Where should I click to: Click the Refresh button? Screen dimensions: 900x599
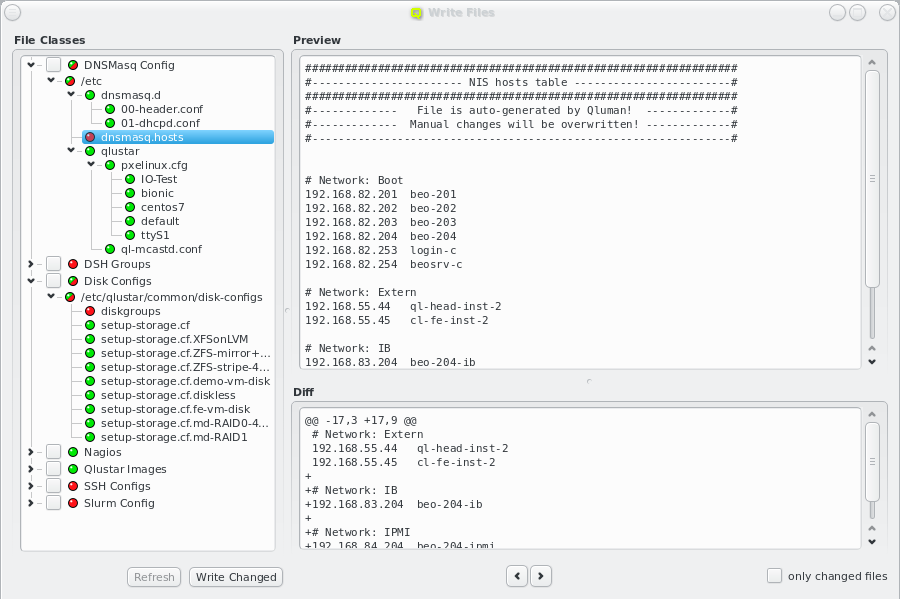click(x=154, y=577)
